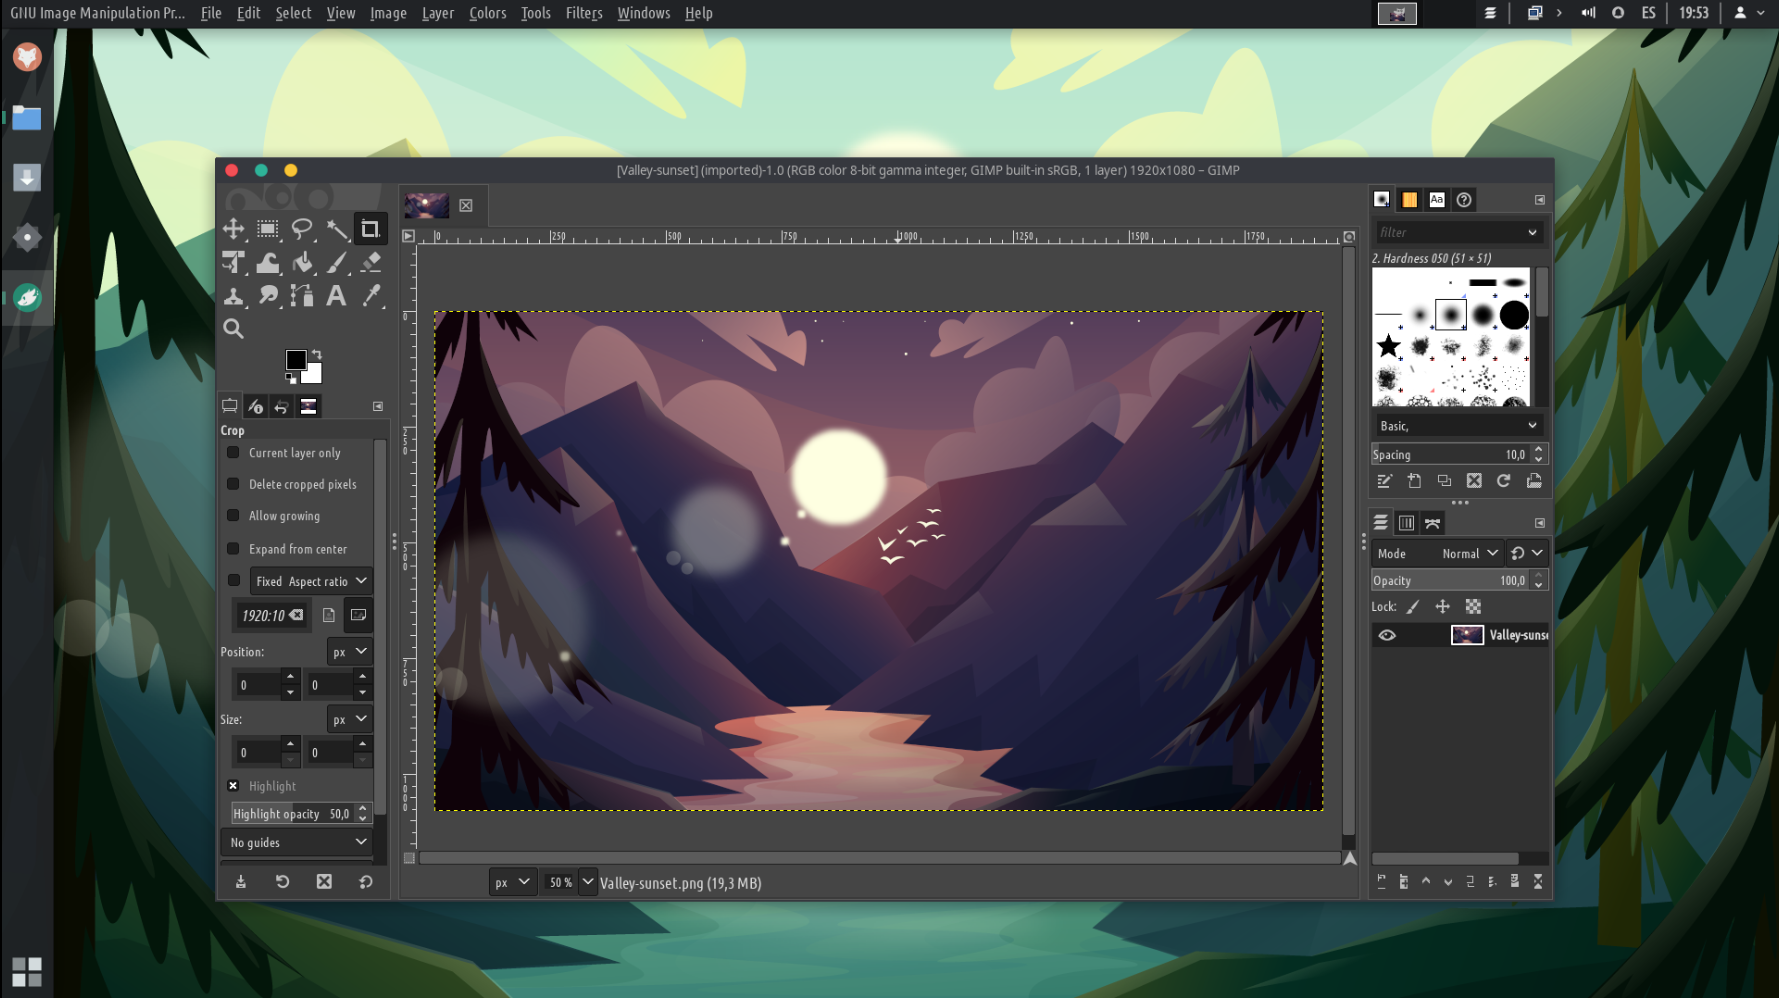Open the Colors menu

[487, 13]
